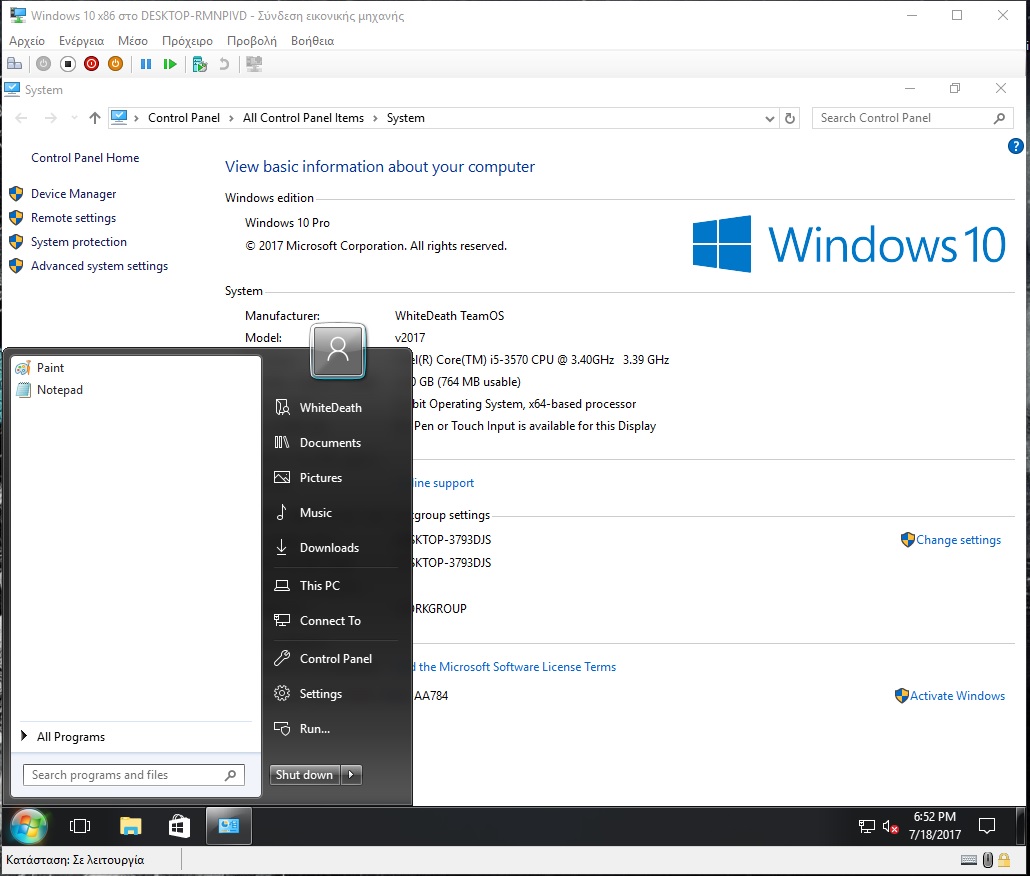This screenshot has width=1030, height=876.
Task: Click the Enhanced session toolbar icon
Action: click(x=254, y=64)
